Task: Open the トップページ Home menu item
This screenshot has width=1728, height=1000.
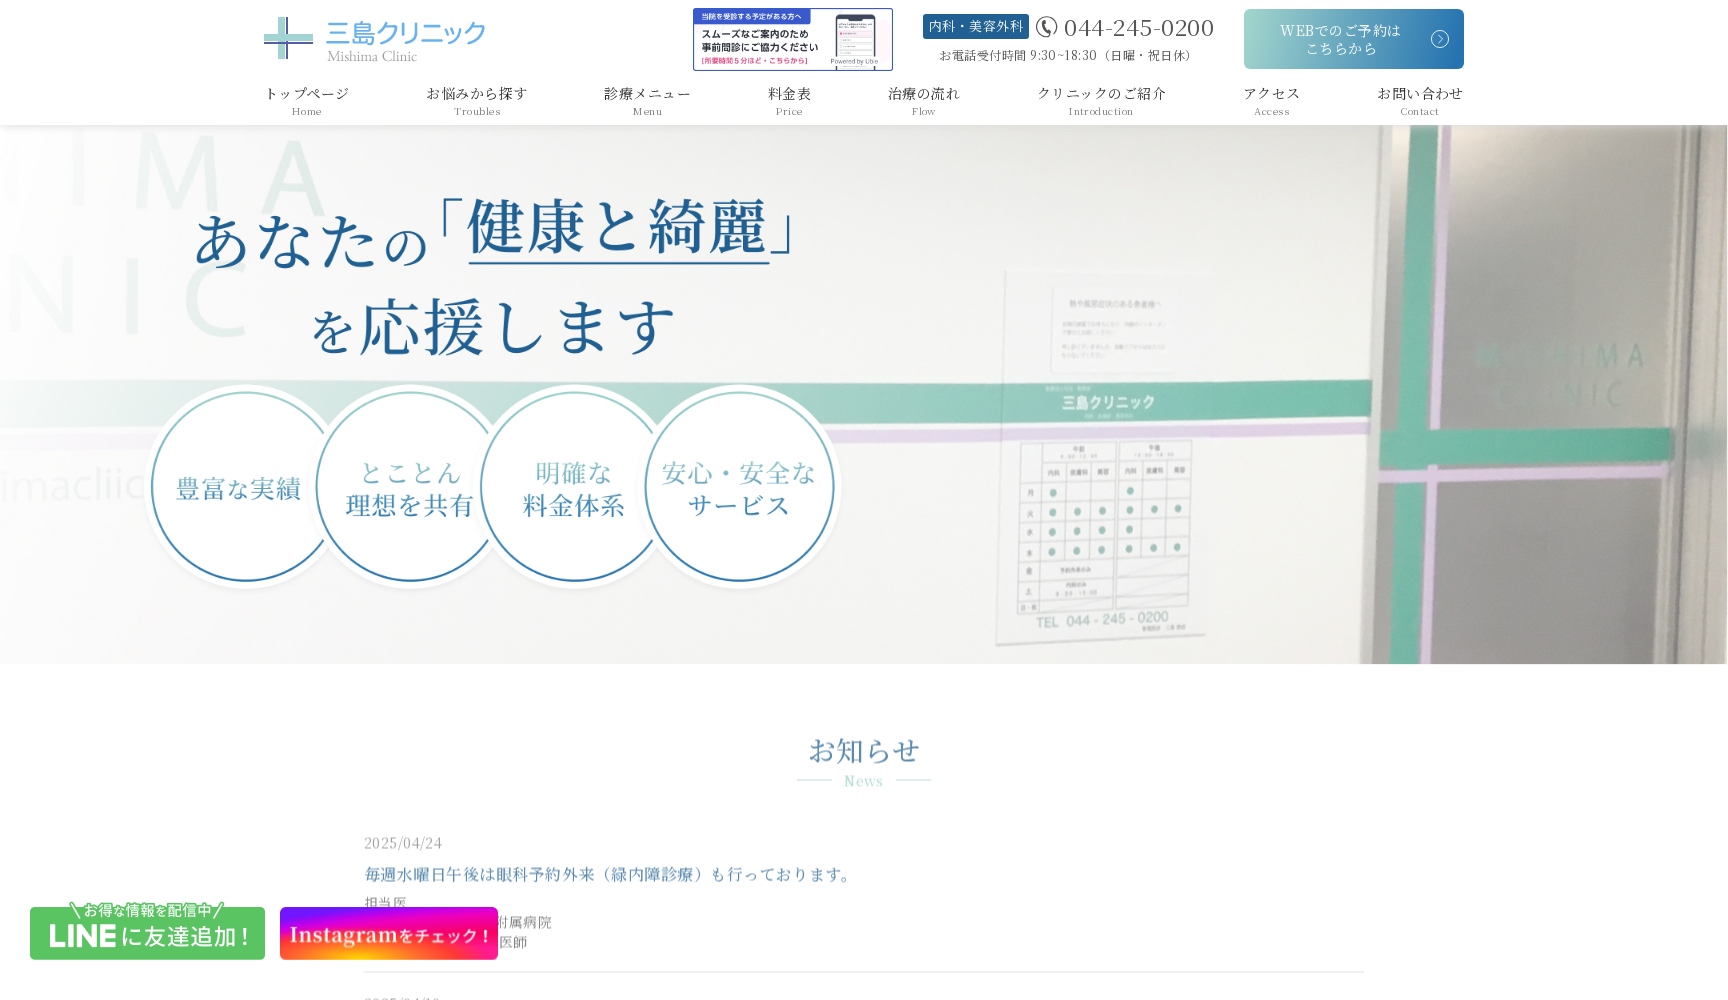Action: pyautogui.click(x=306, y=99)
